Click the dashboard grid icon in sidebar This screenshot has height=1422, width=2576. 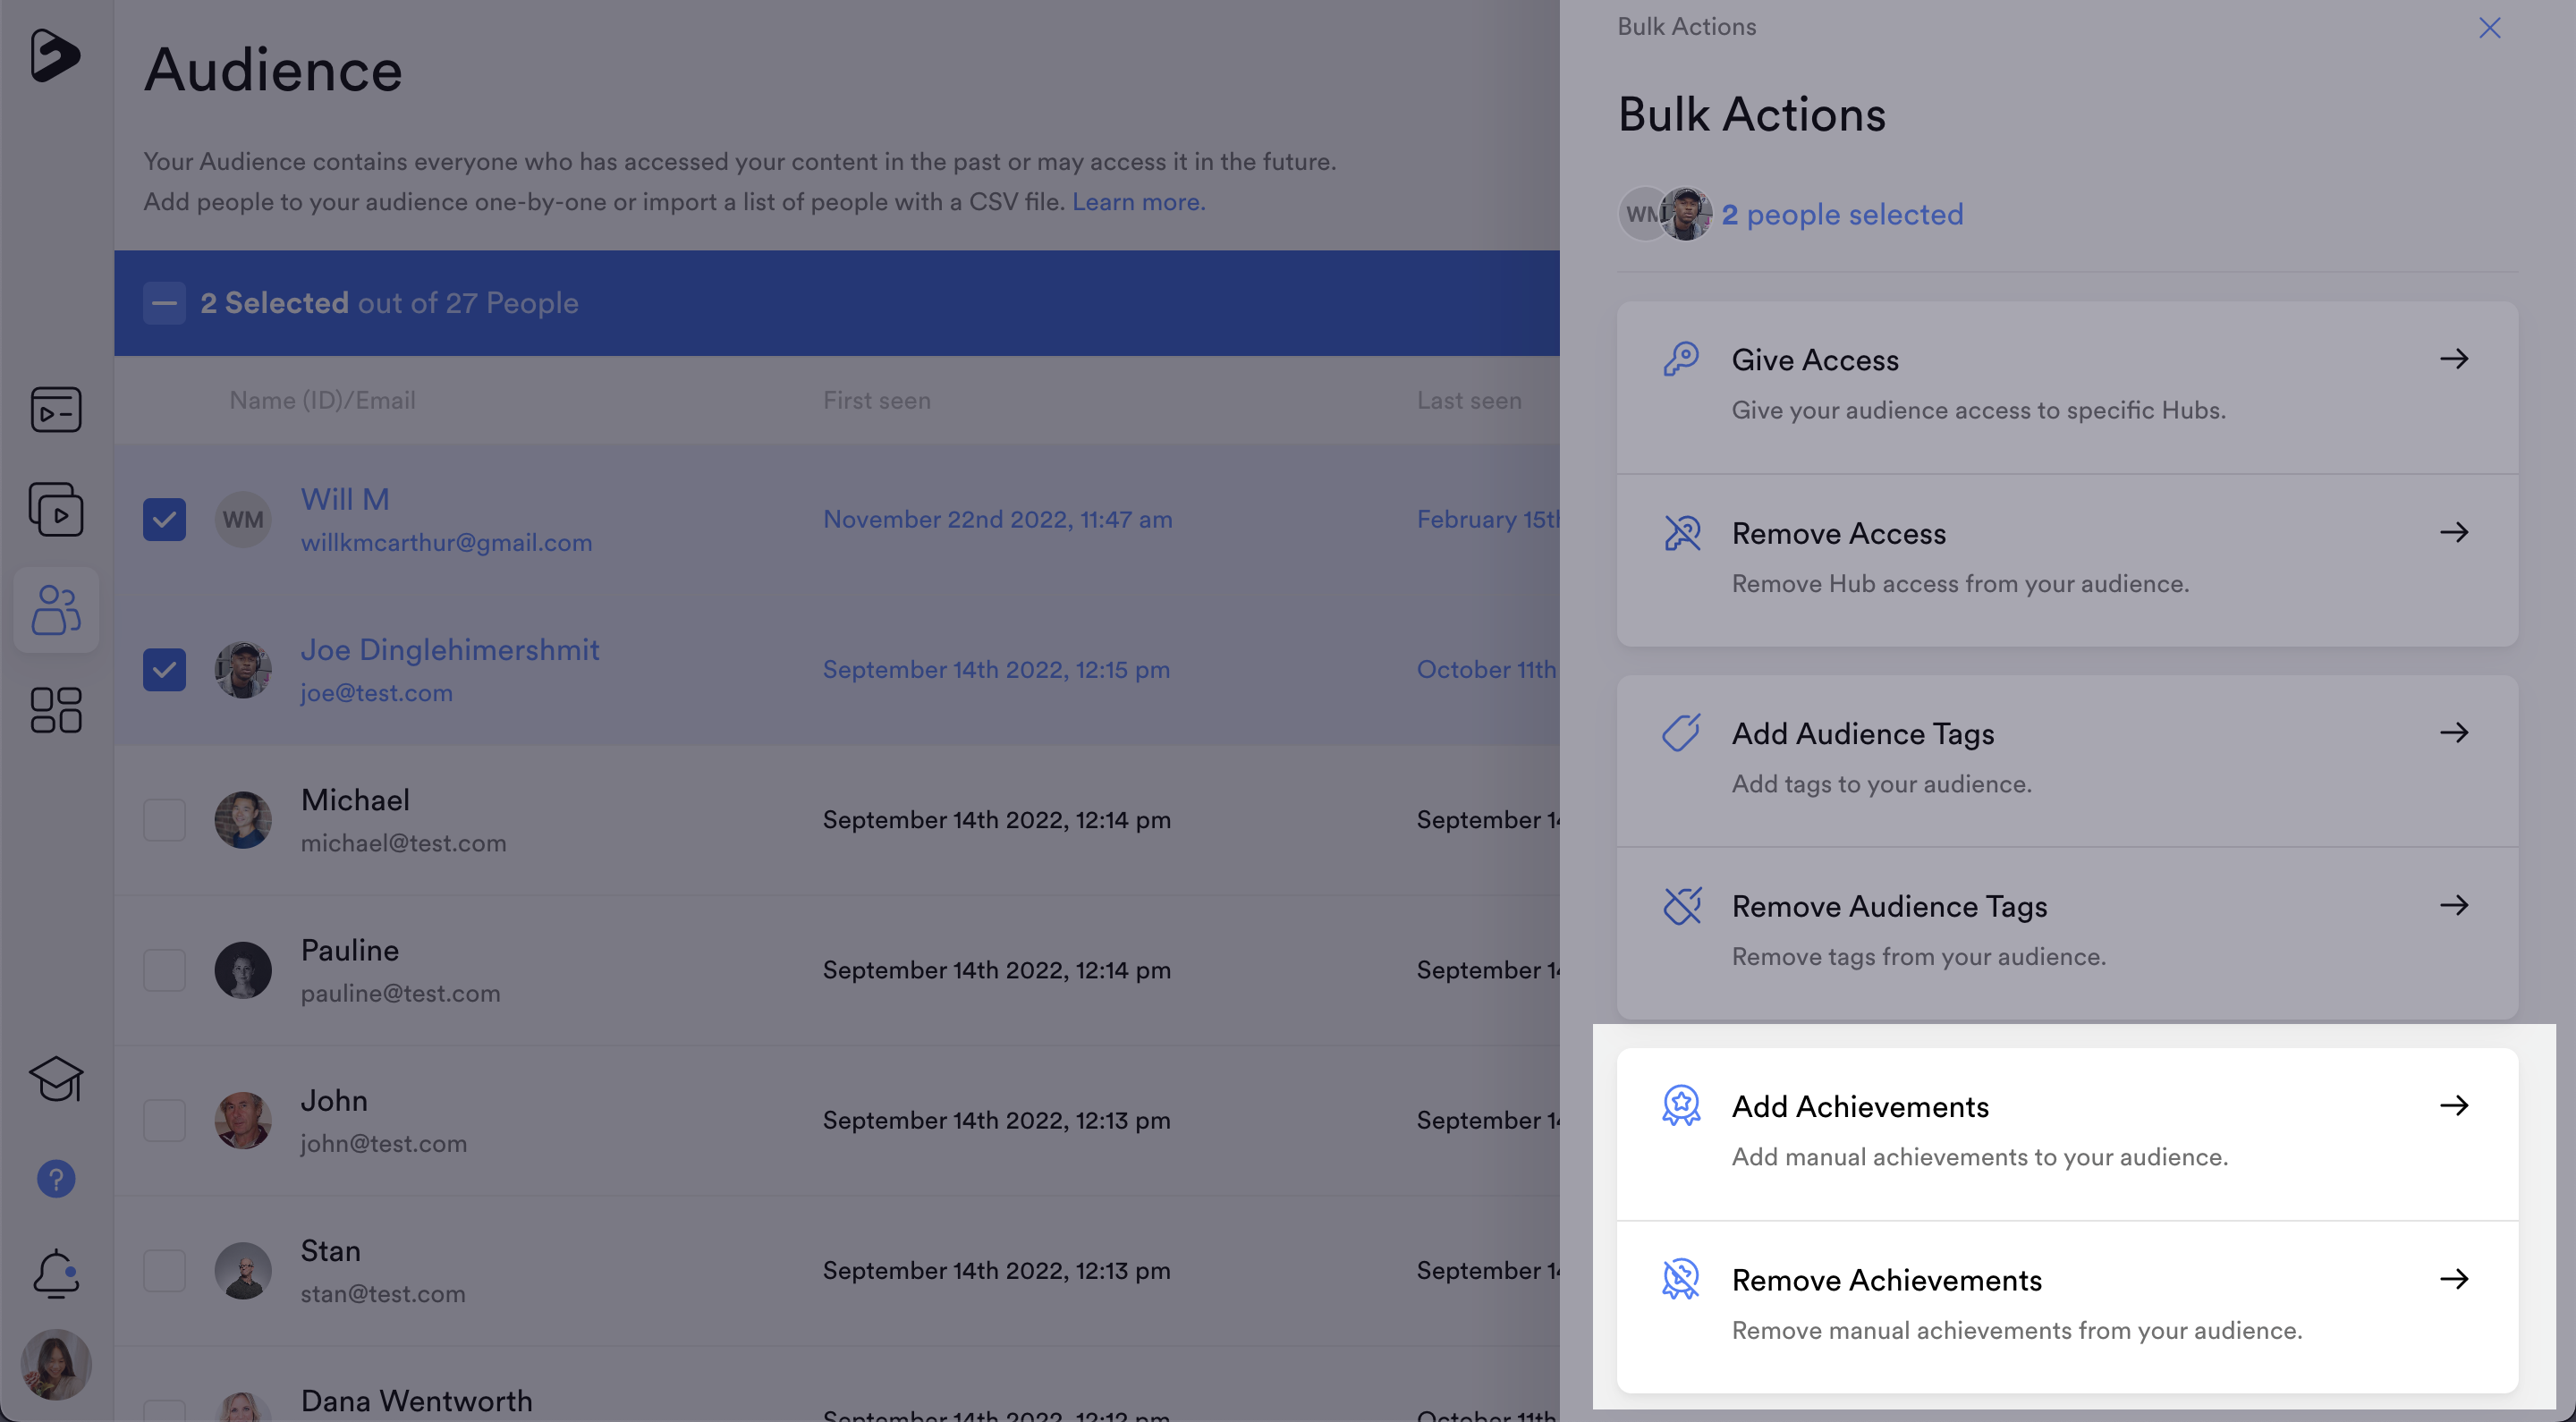click(x=56, y=710)
